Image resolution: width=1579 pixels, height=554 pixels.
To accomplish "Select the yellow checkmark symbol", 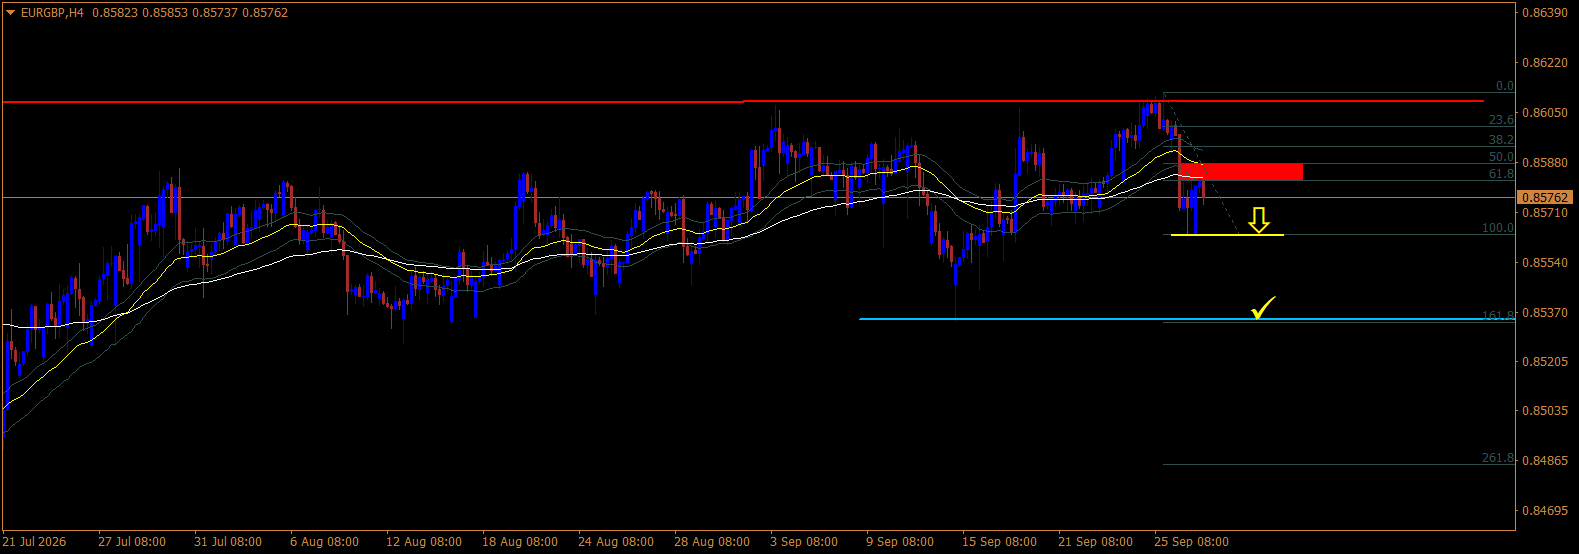I will point(1263,308).
